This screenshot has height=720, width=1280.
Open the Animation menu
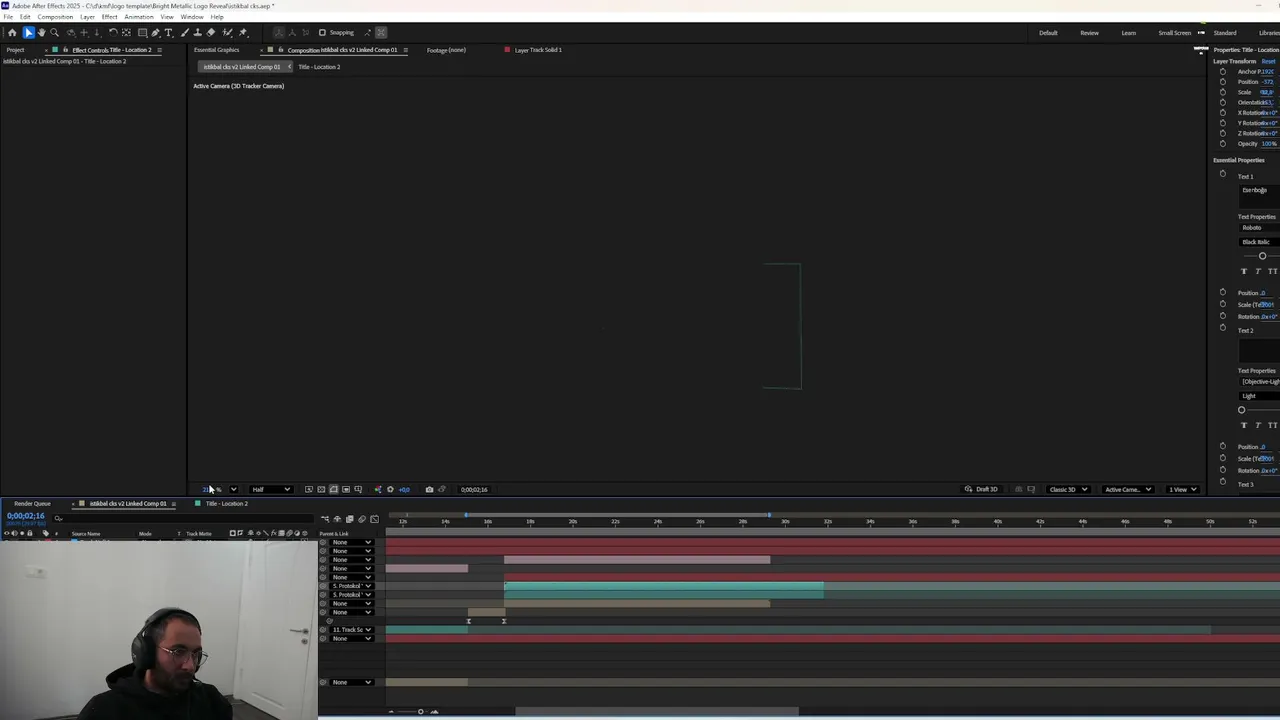[x=139, y=17]
